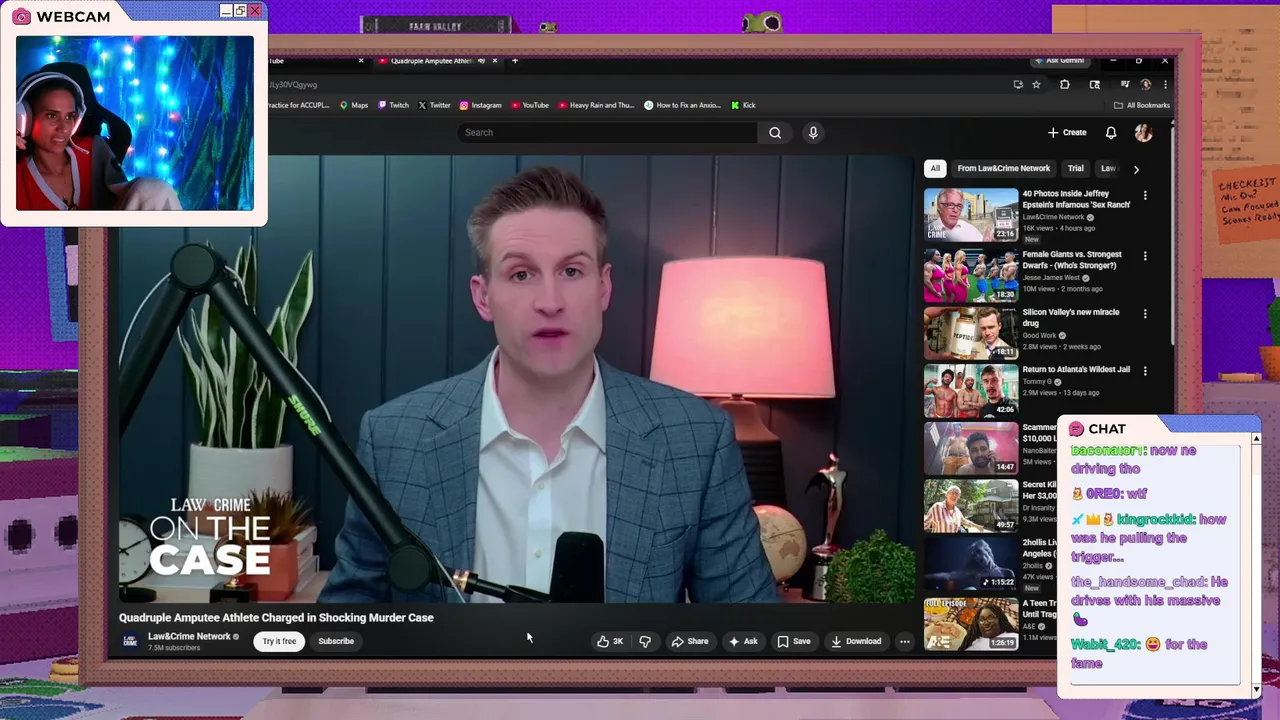Open the A&E Full Episode thumbnail
1280x720 pixels.
pyautogui.click(x=971, y=624)
